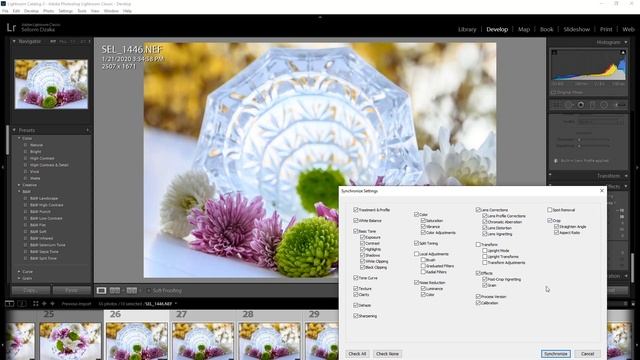This screenshot has height=360, width=640.
Task: Apply the Natural color preset
Action: click(x=36, y=145)
